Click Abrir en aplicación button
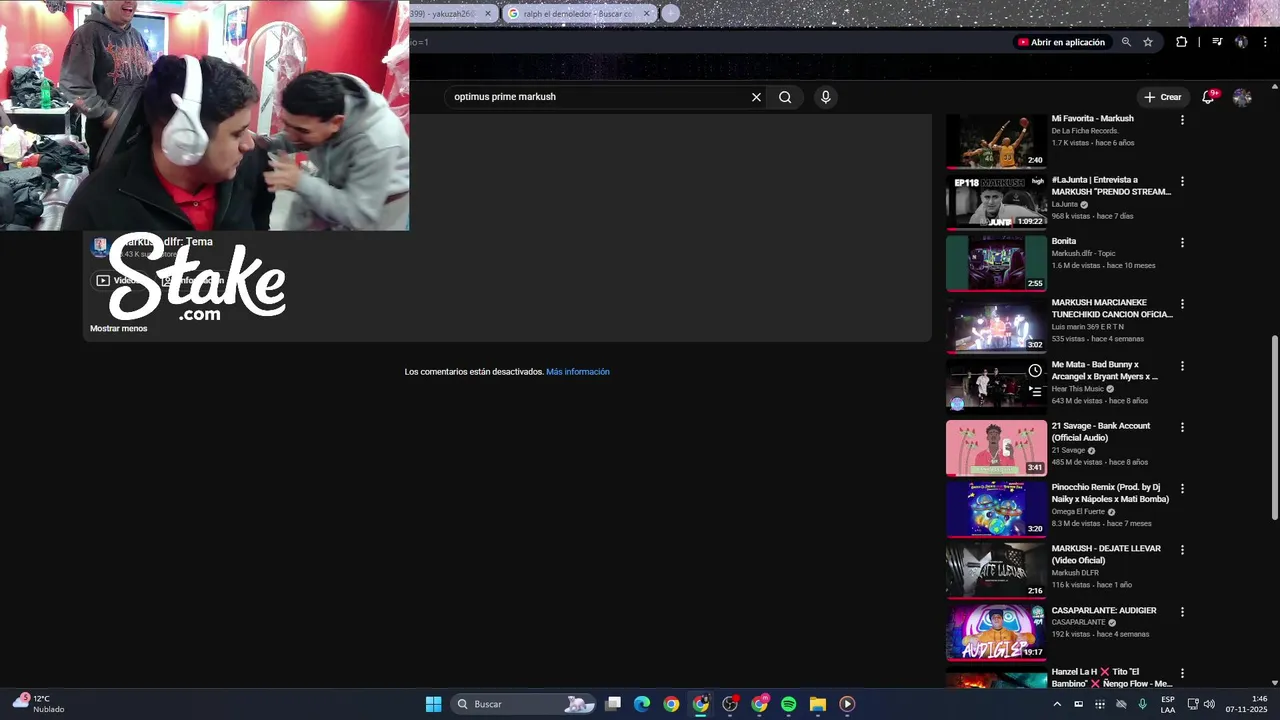1280x720 pixels. (1061, 42)
